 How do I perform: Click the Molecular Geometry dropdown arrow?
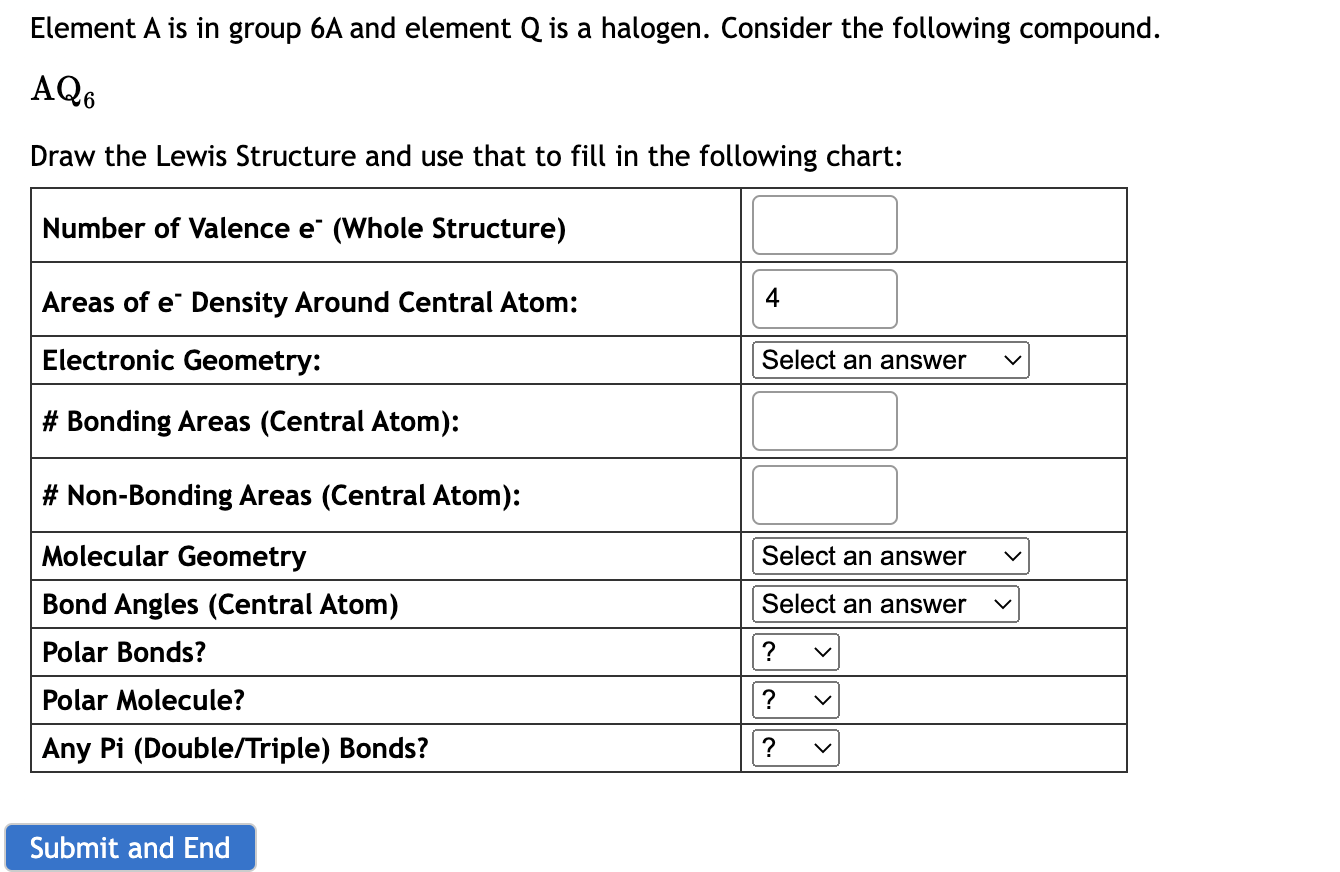tap(1014, 556)
